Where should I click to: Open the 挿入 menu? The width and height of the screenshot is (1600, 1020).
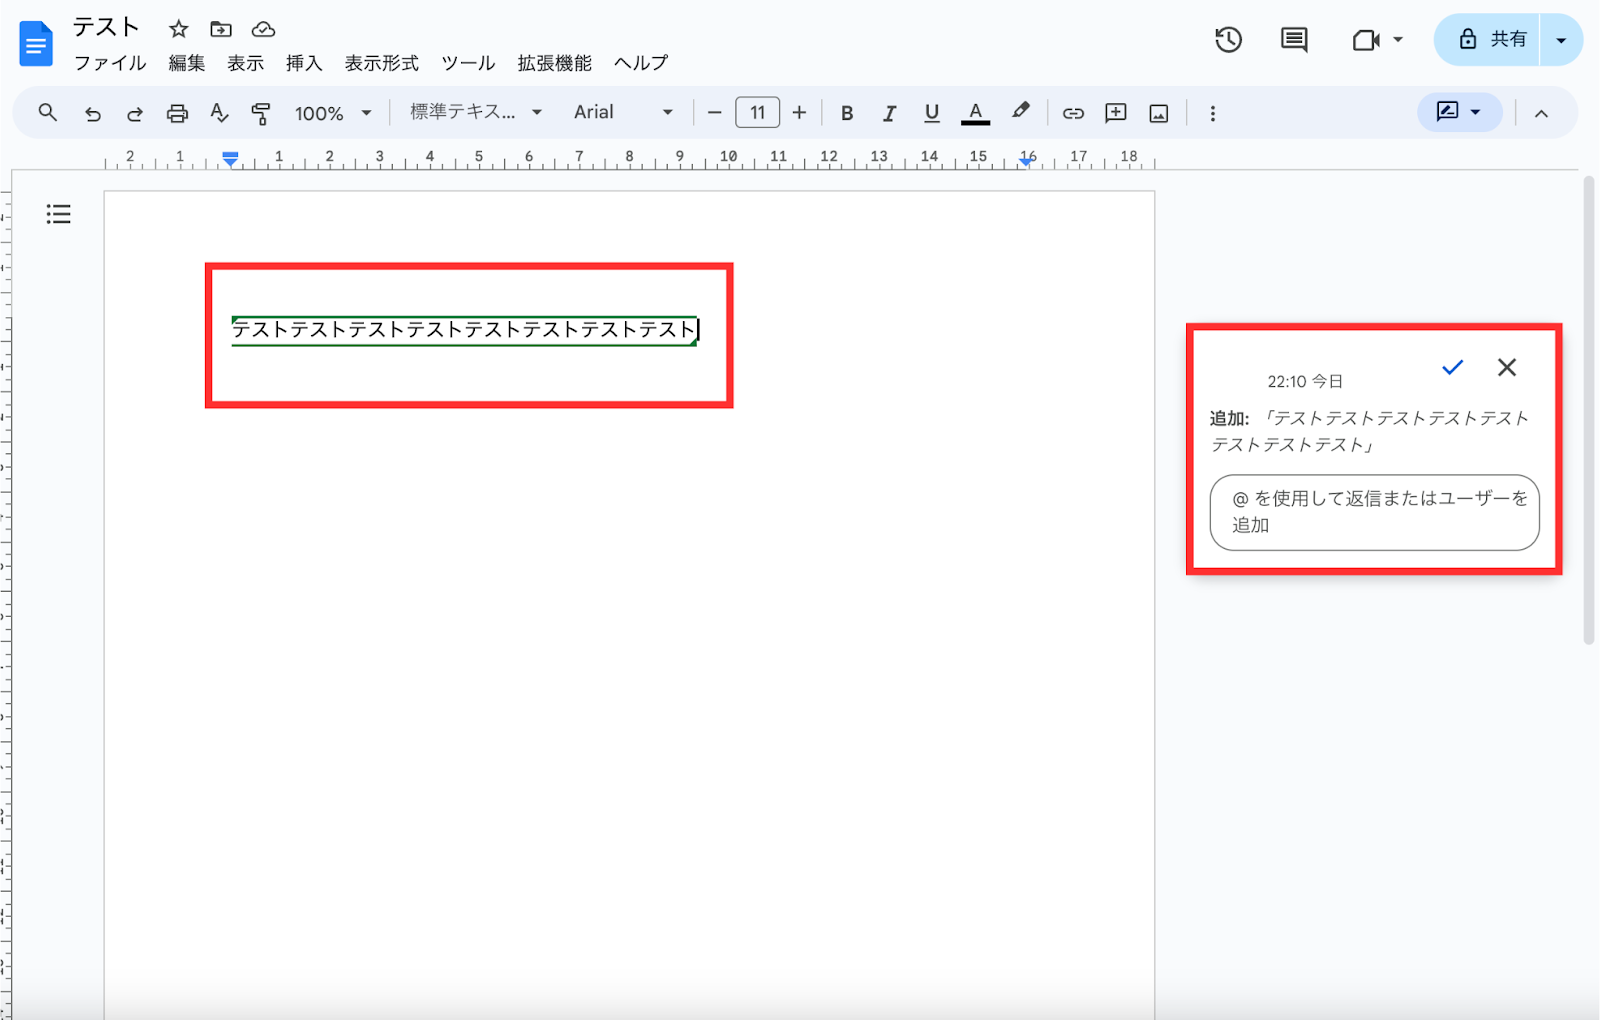point(304,63)
